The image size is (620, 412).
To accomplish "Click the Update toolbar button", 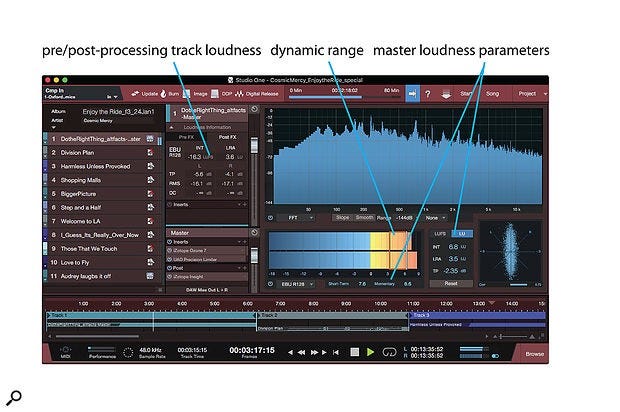I will (x=145, y=94).
